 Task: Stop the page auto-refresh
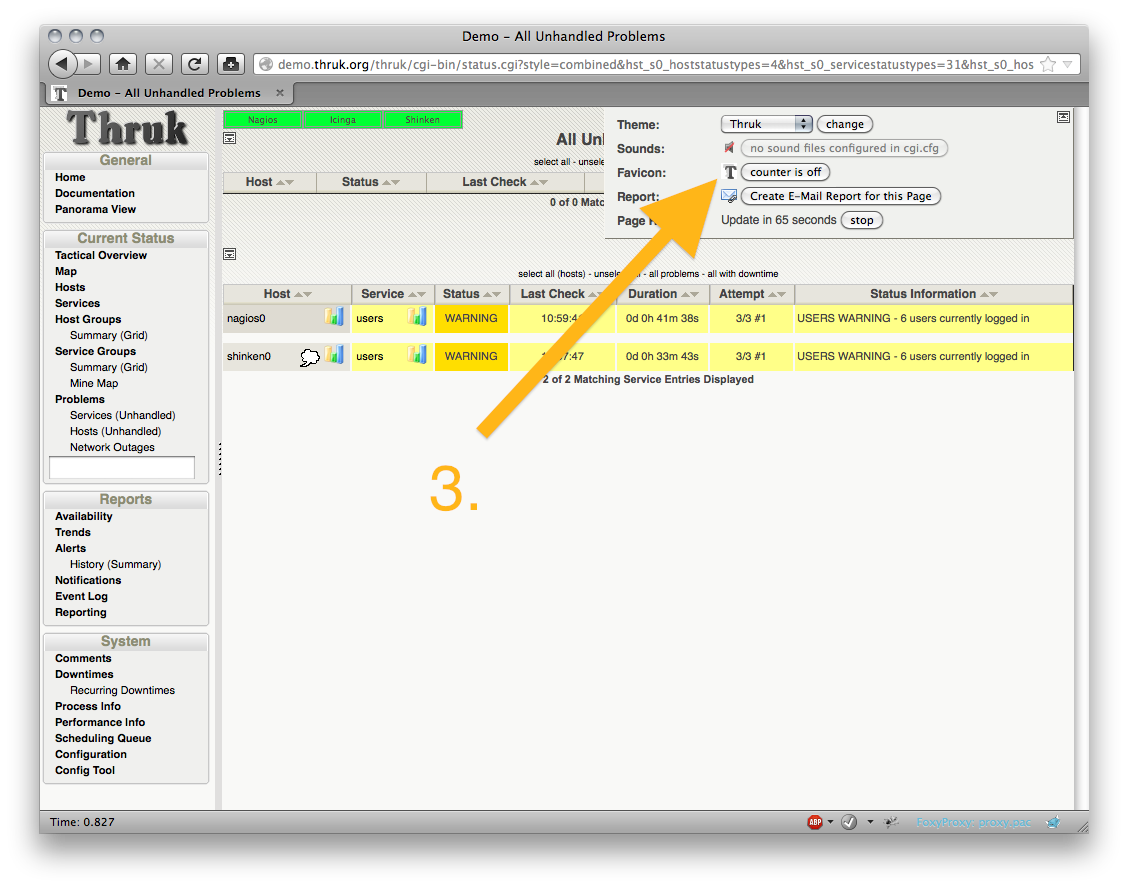pos(862,220)
